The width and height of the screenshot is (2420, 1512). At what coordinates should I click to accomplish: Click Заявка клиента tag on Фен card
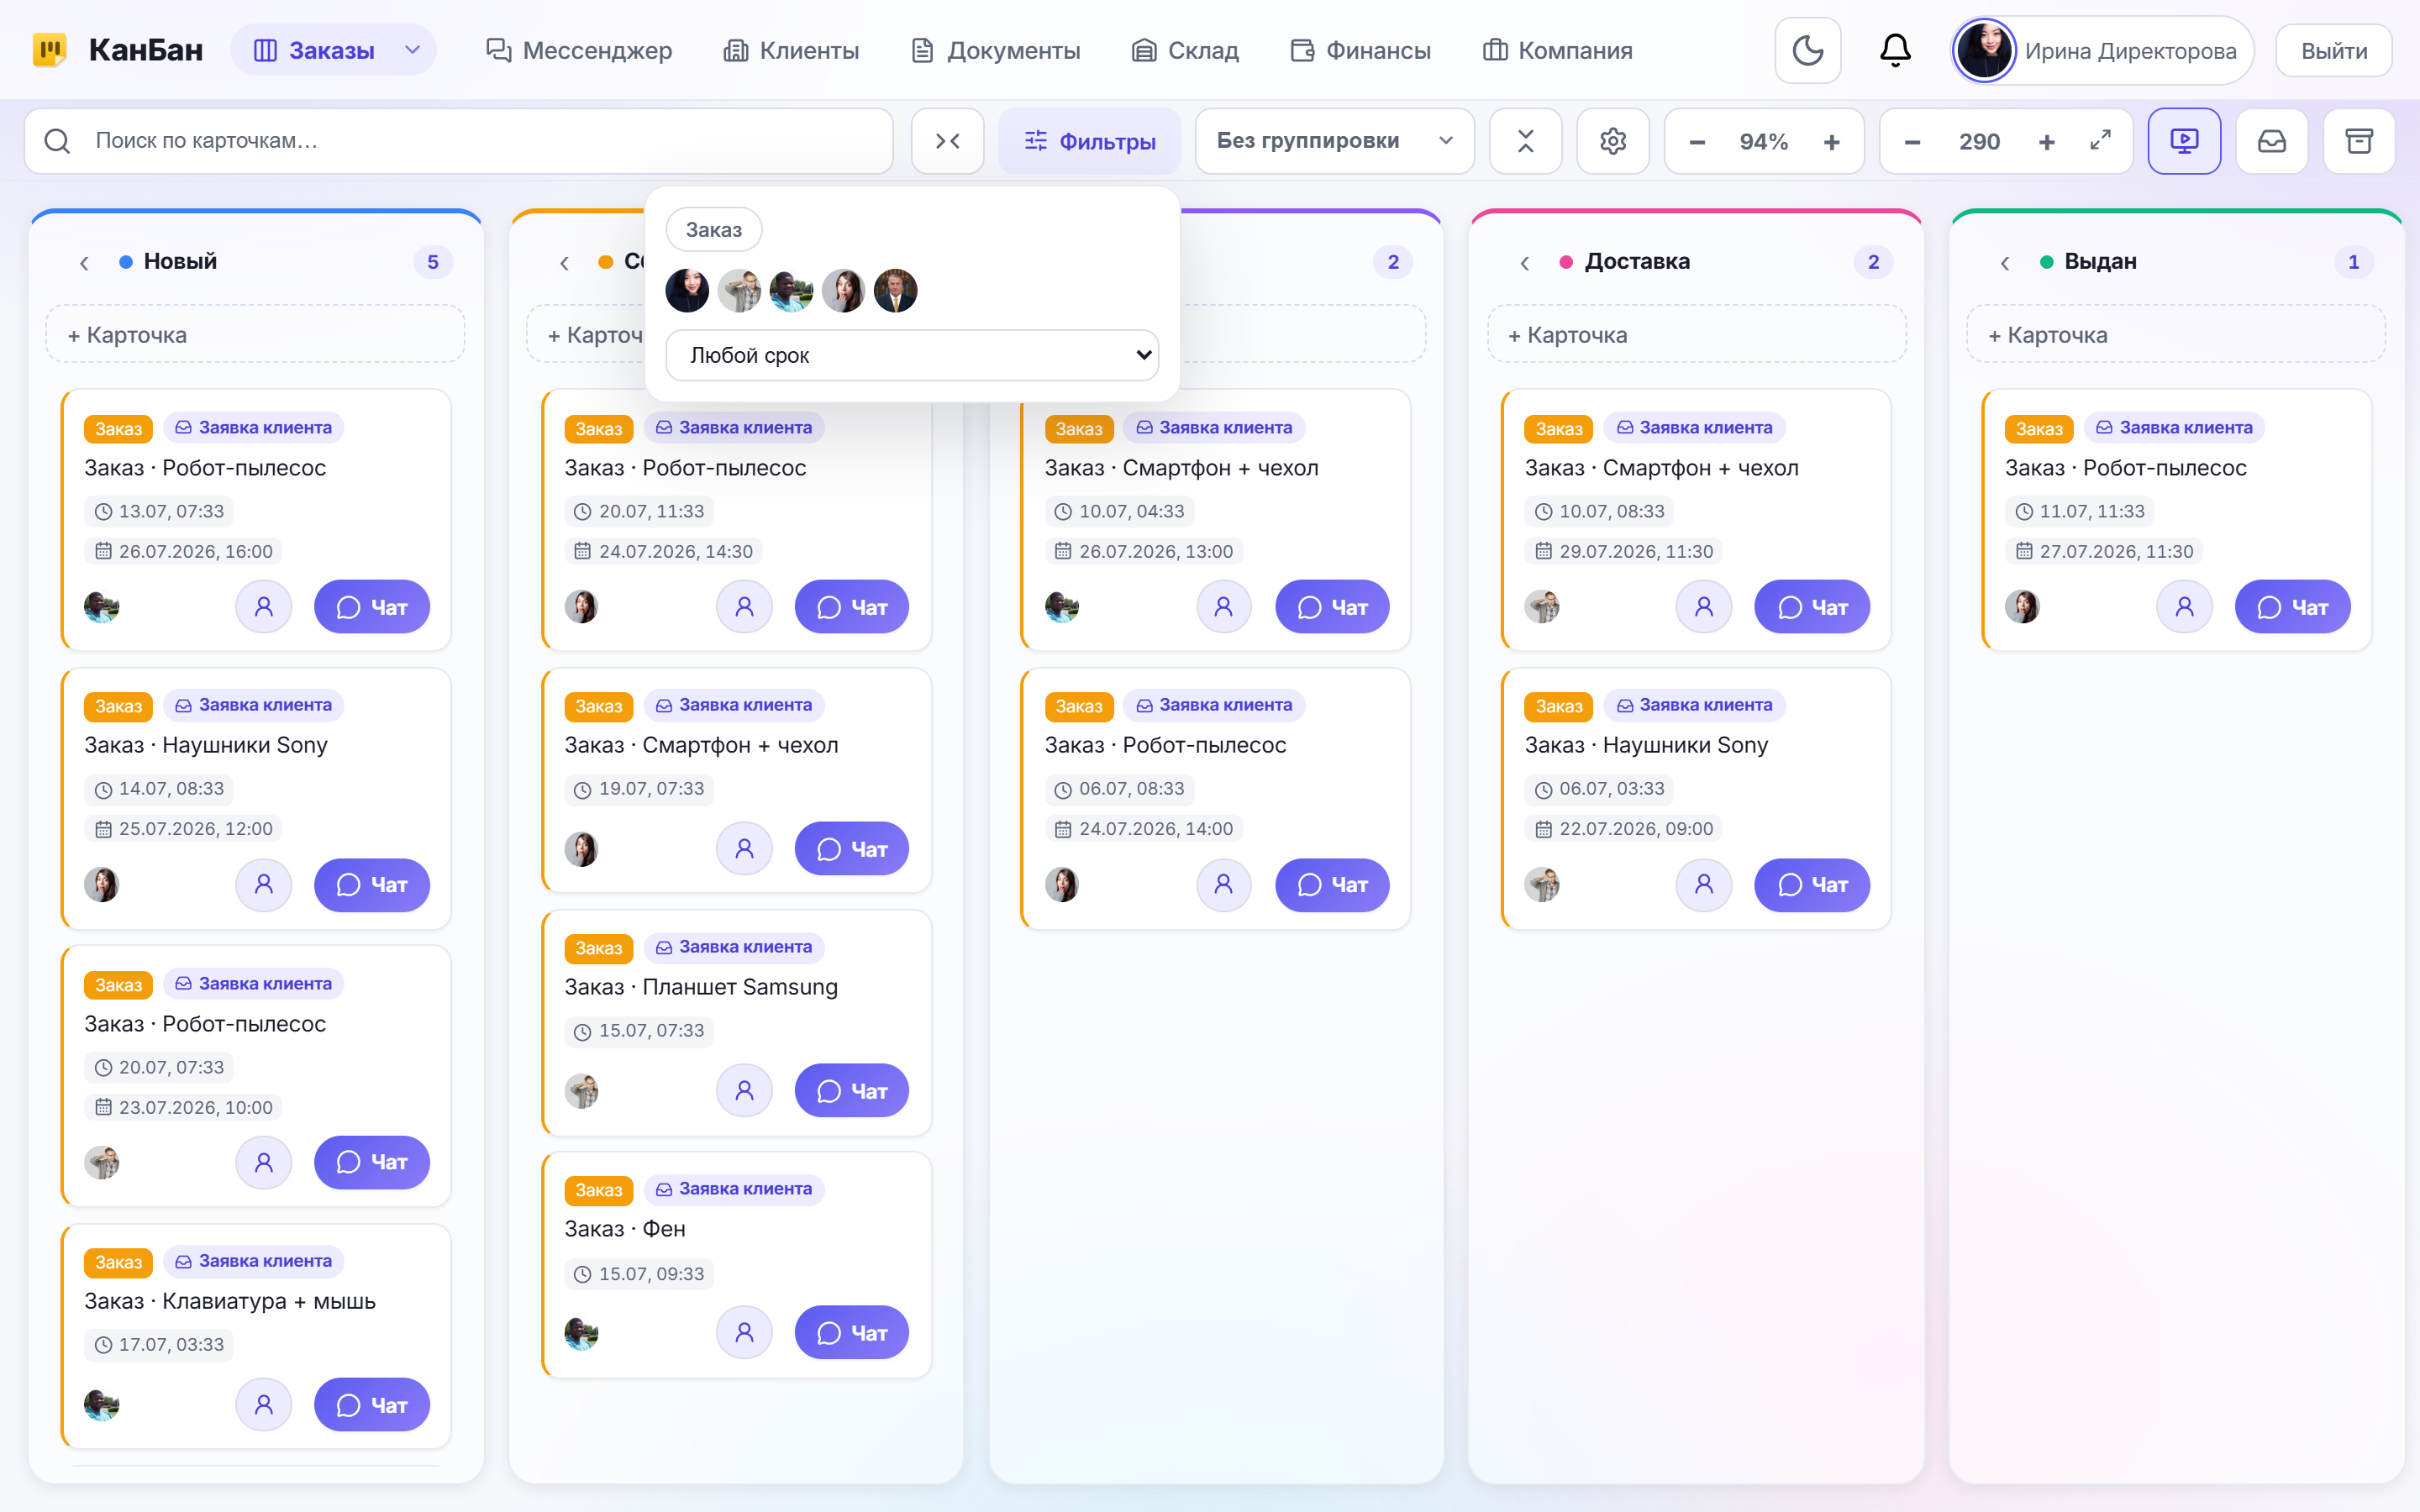[x=734, y=1189]
